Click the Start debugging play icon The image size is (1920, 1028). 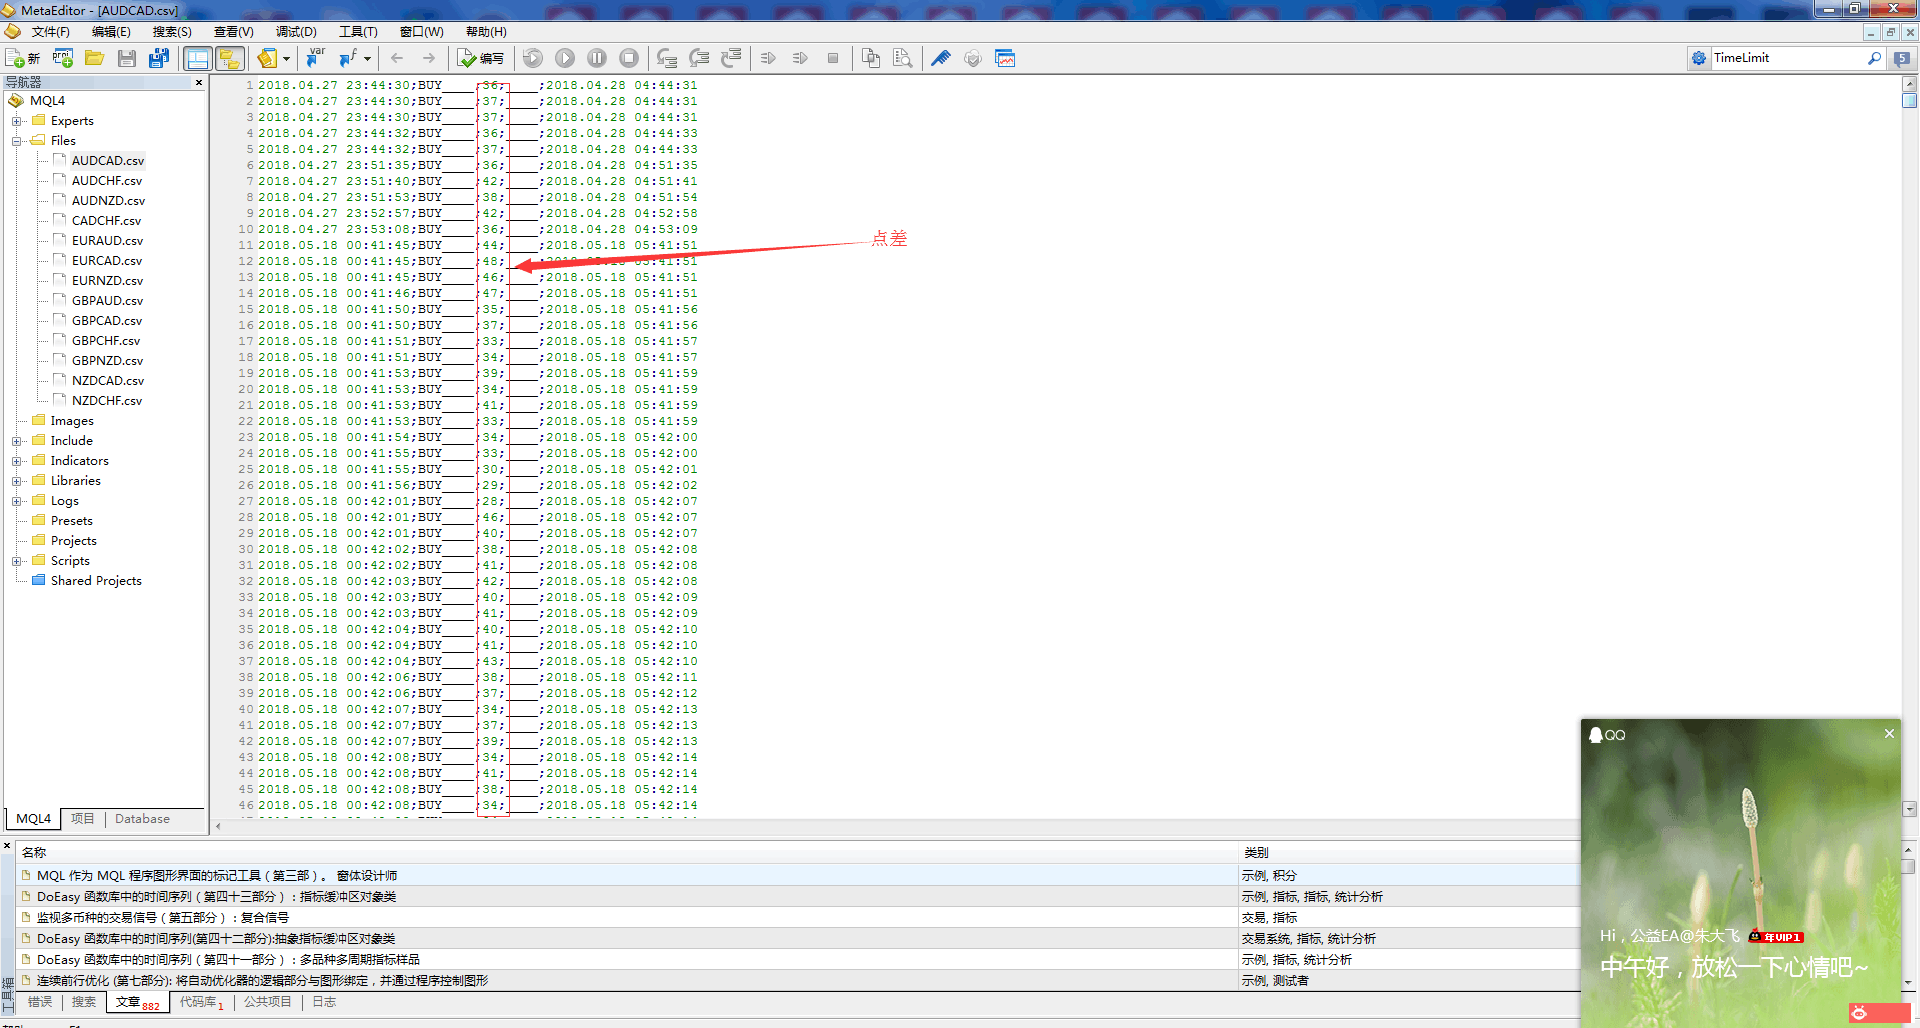point(565,58)
